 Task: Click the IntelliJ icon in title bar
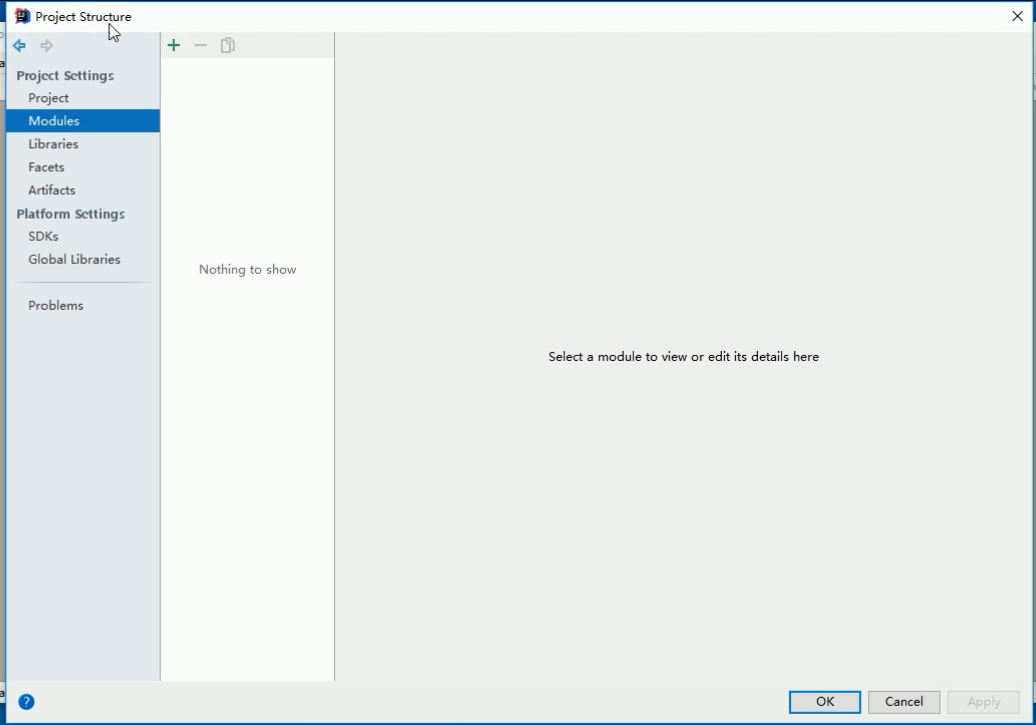point(22,16)
